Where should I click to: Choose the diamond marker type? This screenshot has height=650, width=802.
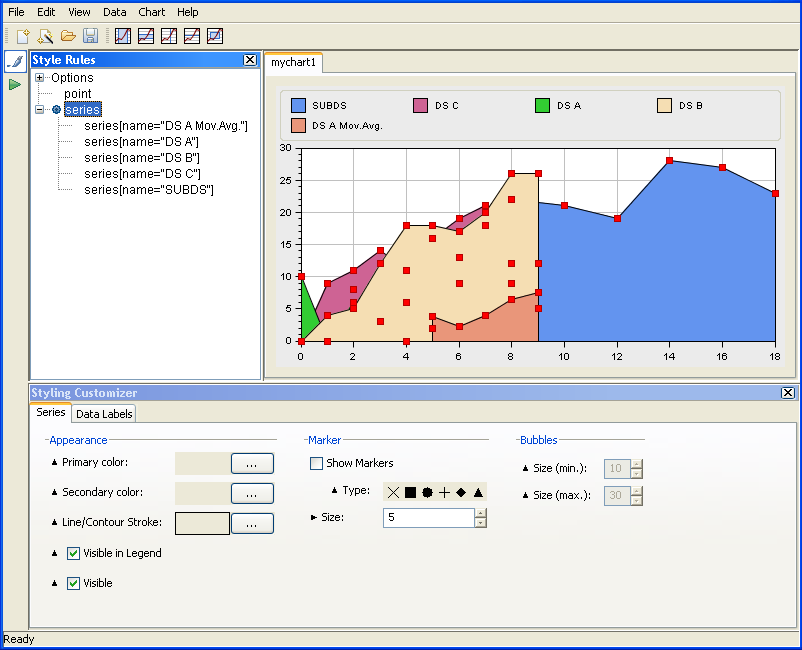click(x=461, y=492)
